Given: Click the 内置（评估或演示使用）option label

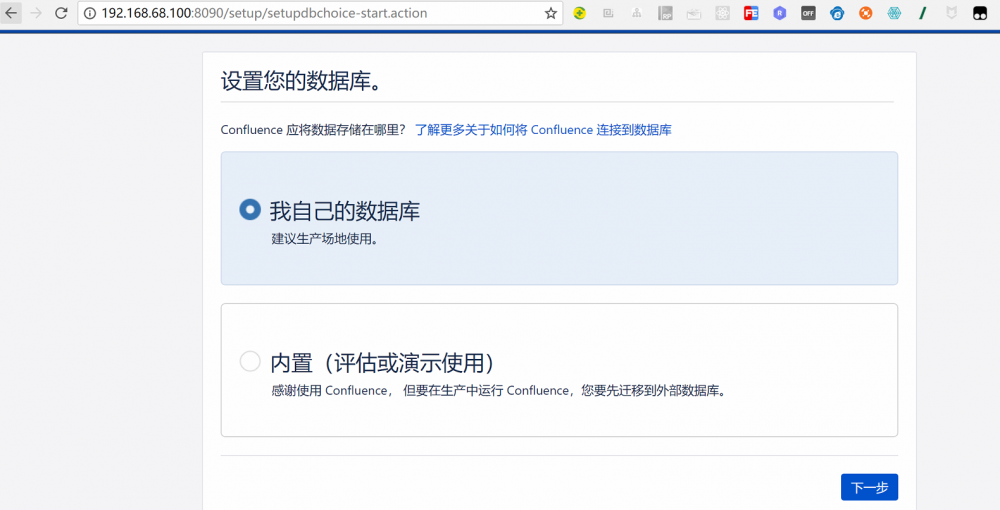Looking at the screenshot, I should point(383,363).
